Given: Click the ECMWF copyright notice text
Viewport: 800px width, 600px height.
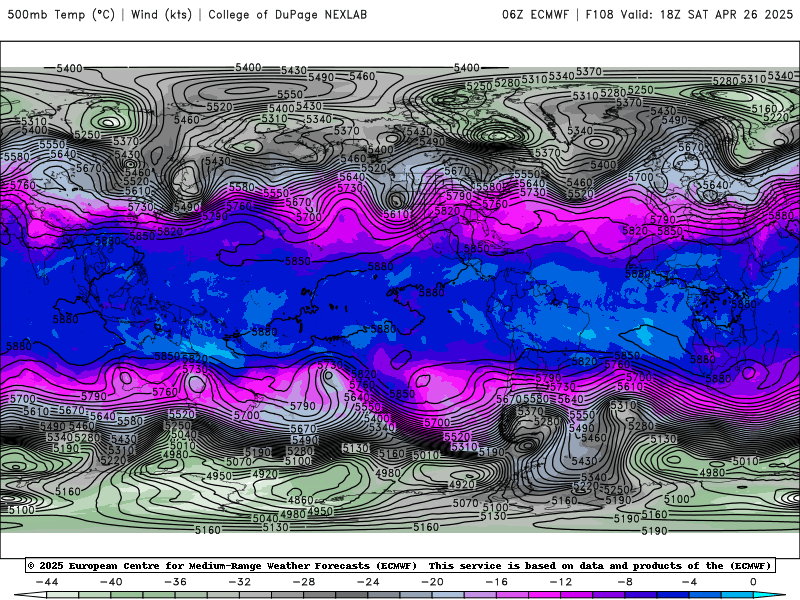Looking at the screenshot, I should point(400,566).
